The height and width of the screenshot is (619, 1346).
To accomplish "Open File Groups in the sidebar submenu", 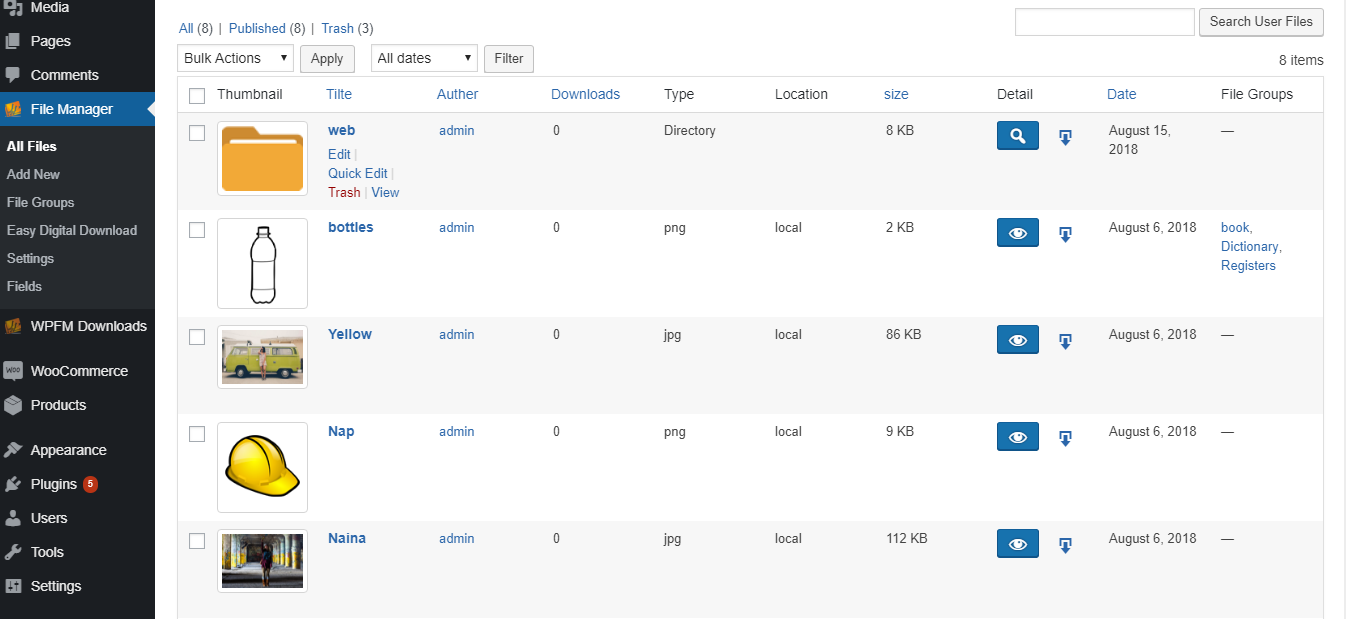I will coord(40,202).
